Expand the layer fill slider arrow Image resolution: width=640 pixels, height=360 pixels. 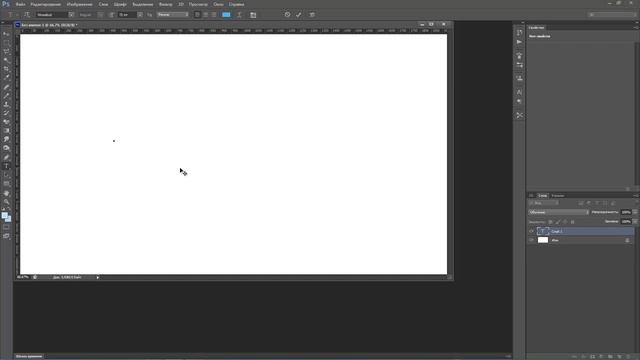tap(635, 222)
